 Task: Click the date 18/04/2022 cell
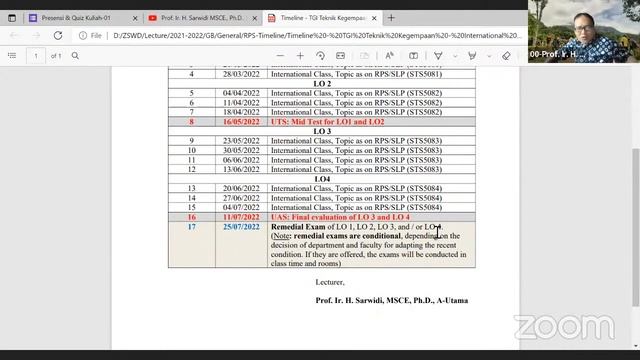tap(241, 112)
